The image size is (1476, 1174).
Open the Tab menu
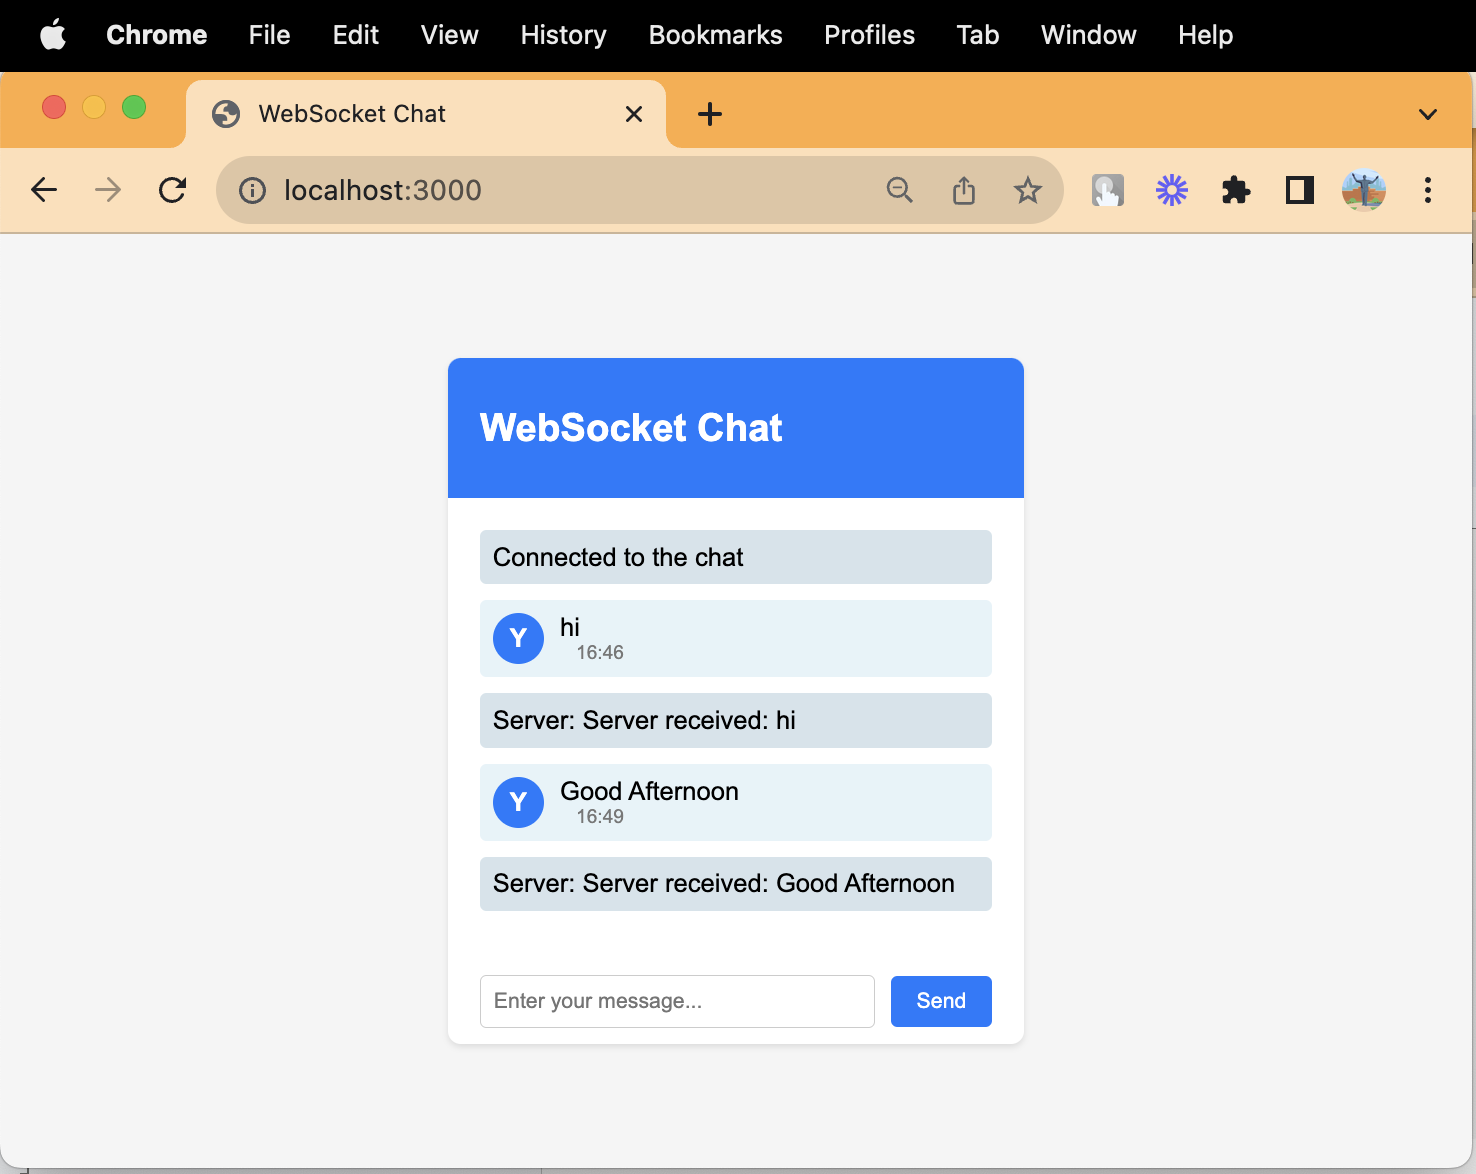coord(978,35)
